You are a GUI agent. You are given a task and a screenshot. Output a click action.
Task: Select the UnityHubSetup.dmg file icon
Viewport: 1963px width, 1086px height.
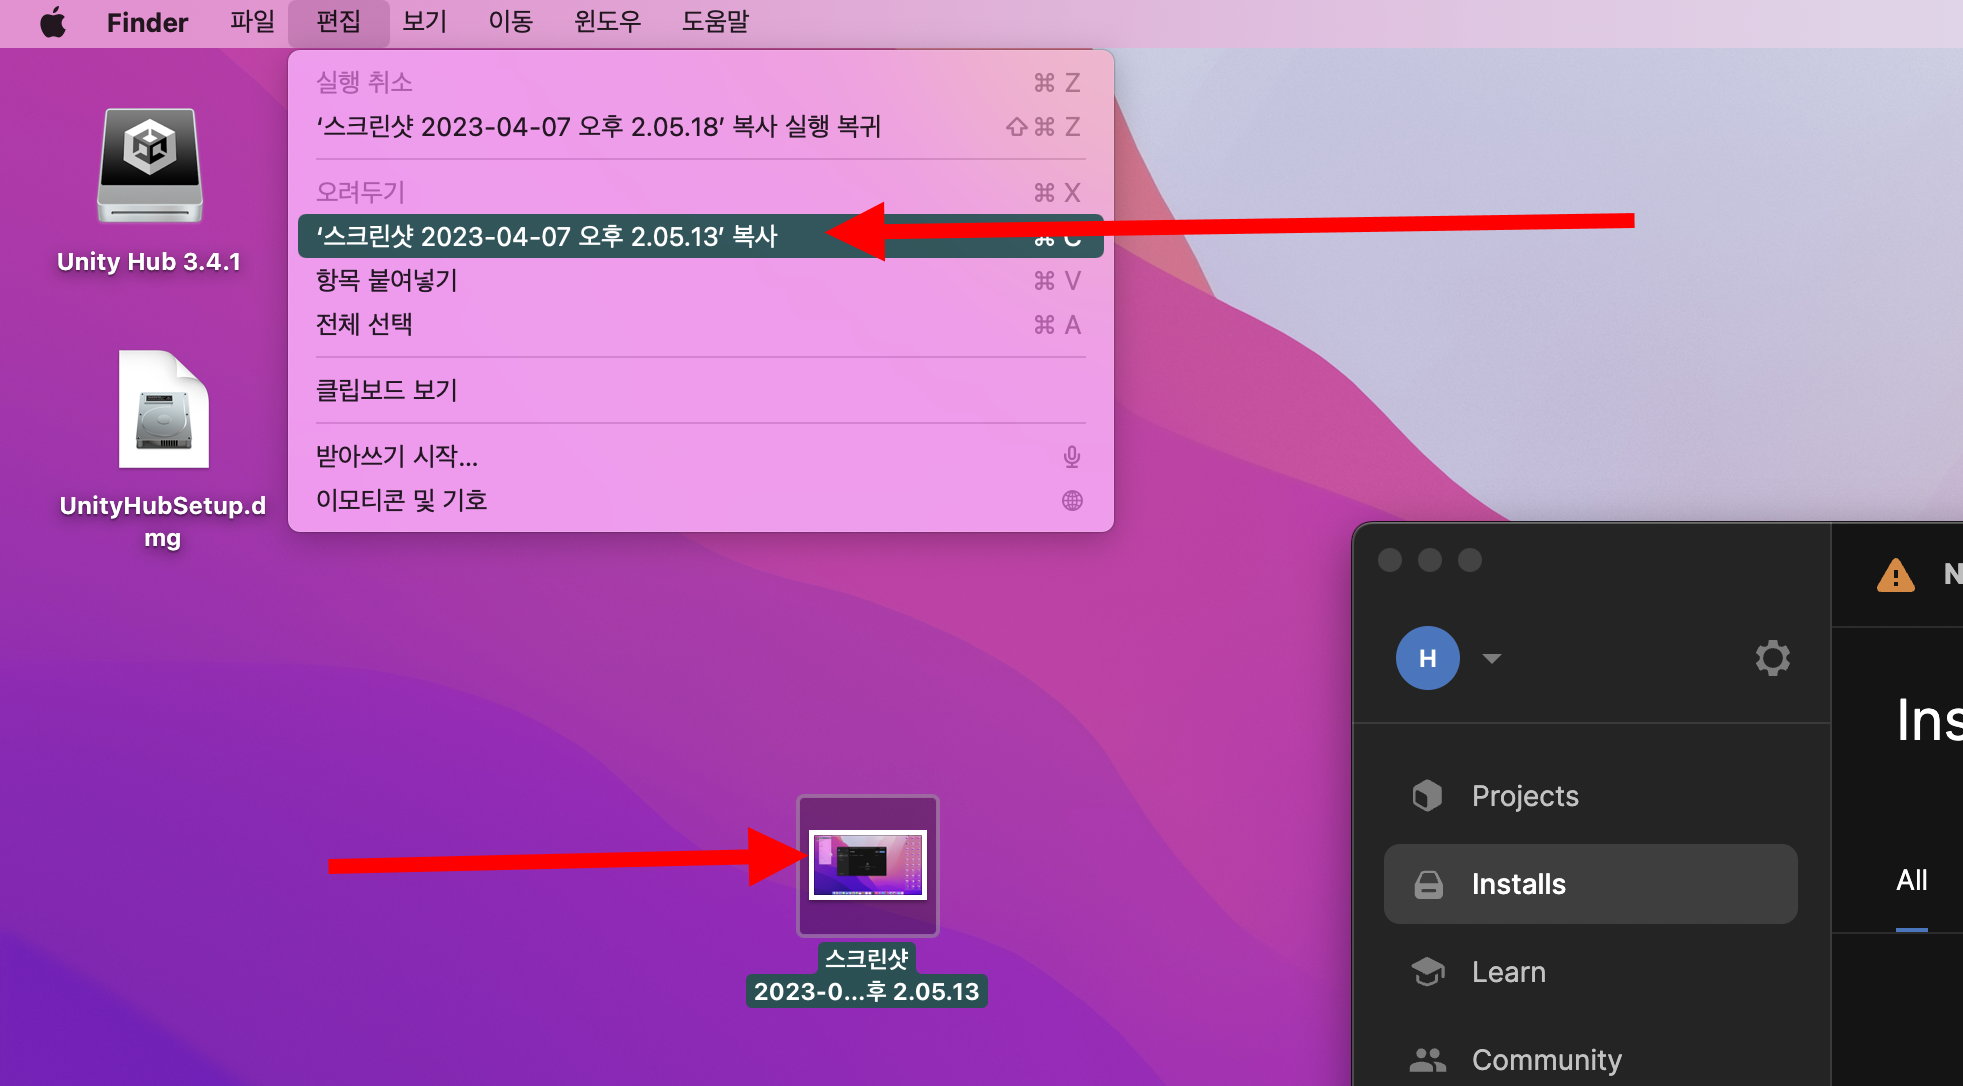tap(163, 409)
